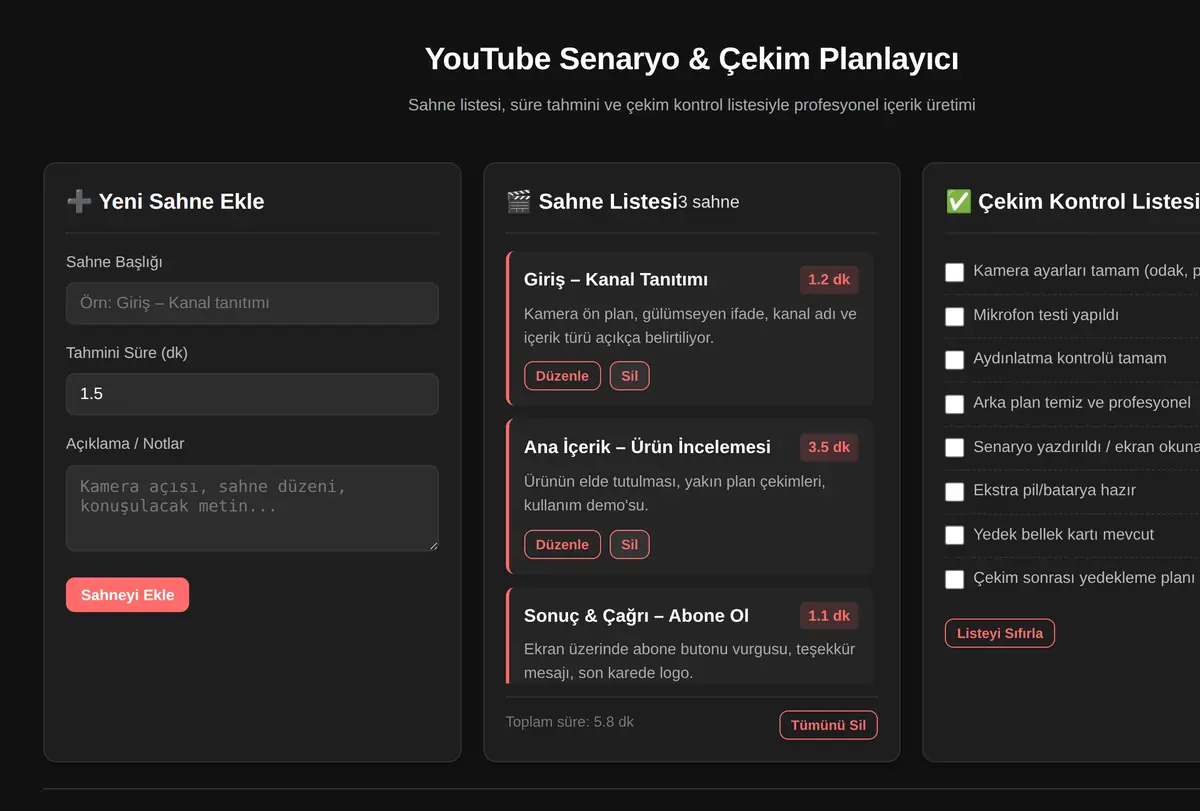
Task: Click the Tahmini Süre (dk) label
Action: pyautogui.click(x=127, y=353)
